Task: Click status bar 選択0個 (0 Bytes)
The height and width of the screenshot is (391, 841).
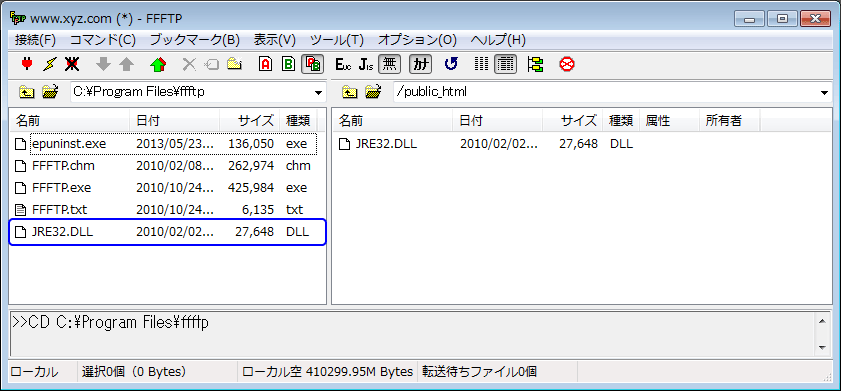Action: coord(157,371)
